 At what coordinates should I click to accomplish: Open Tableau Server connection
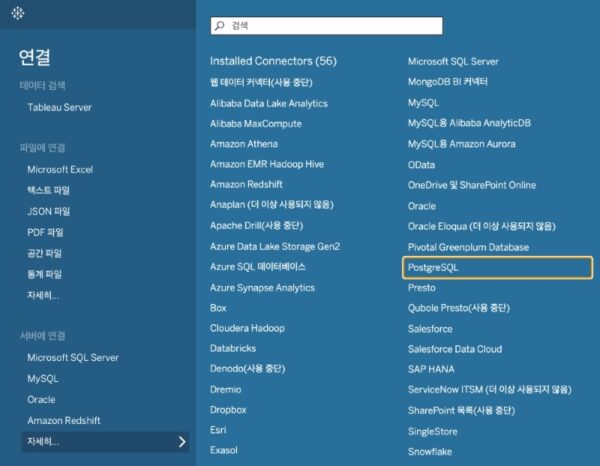point(59,108)
